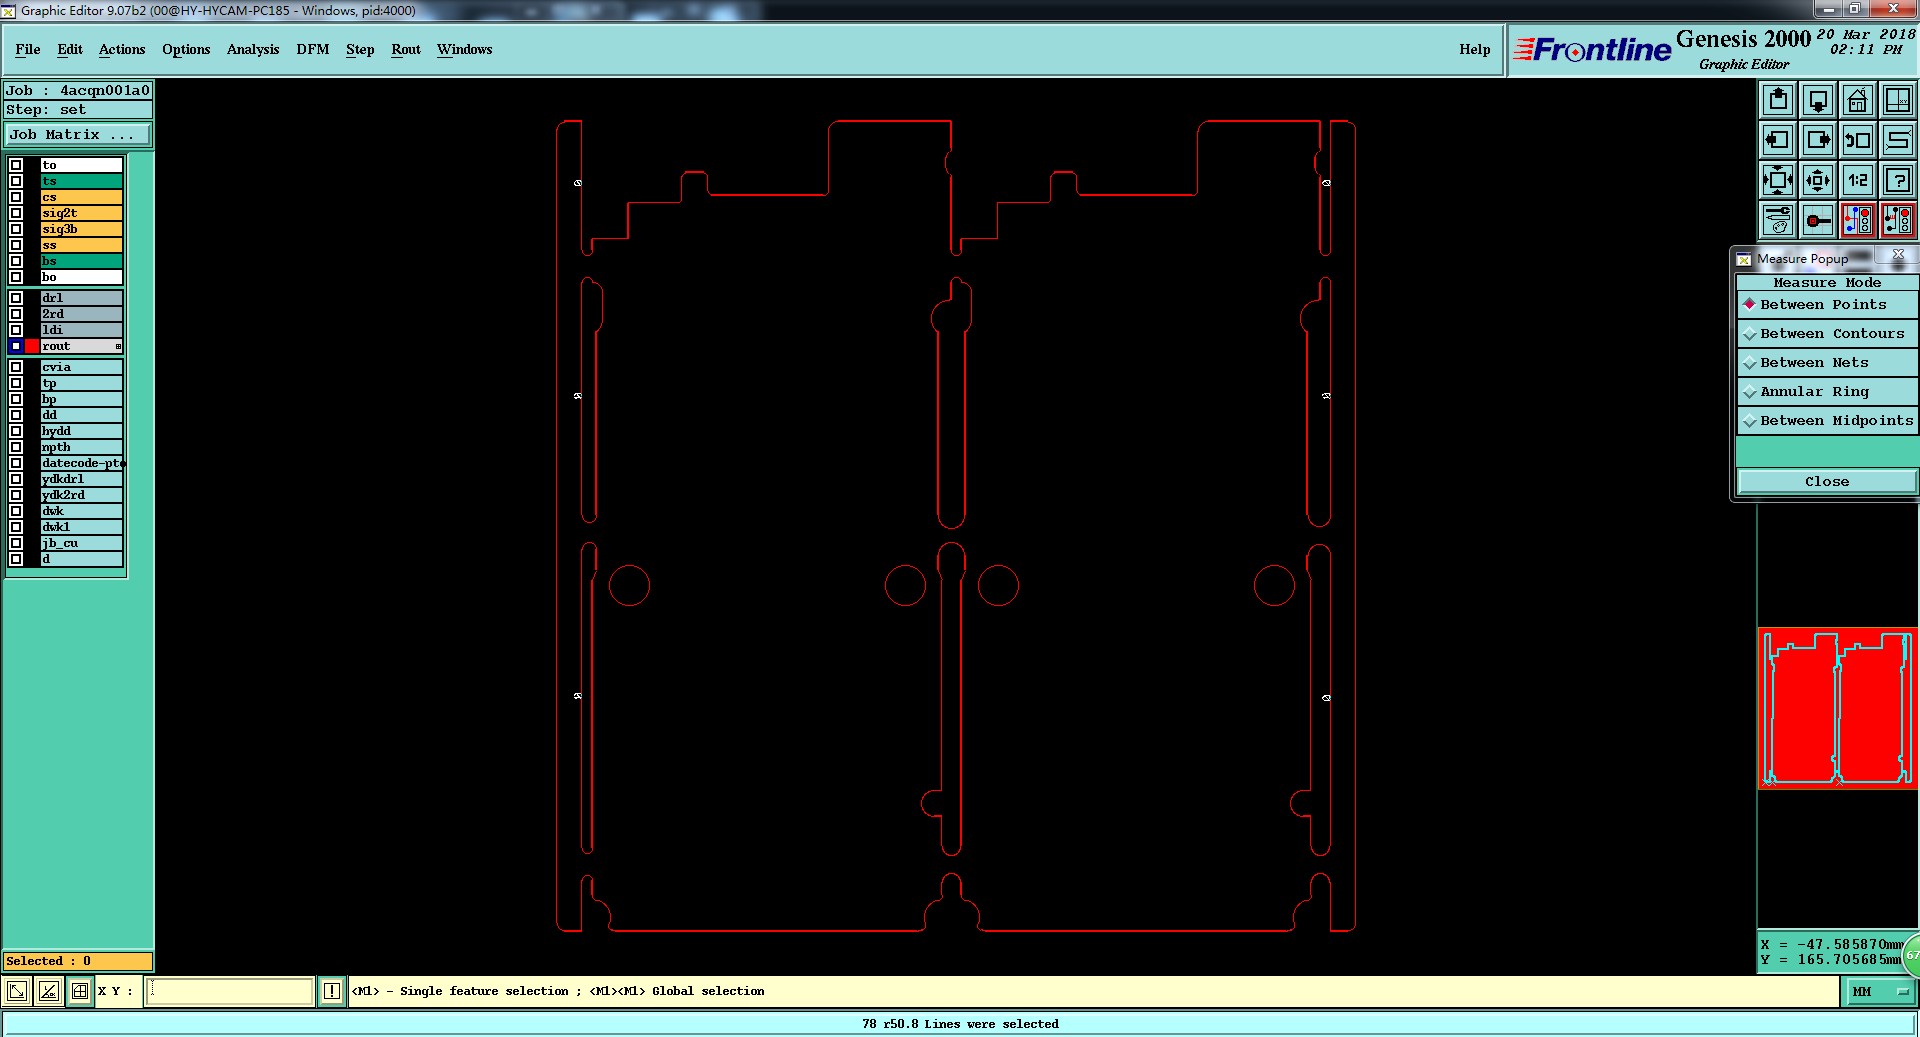The image size is (1920, 1037).
Task: Toggle display checkbox for layer to
Action: pyautogui.click(x=16, y=165)
